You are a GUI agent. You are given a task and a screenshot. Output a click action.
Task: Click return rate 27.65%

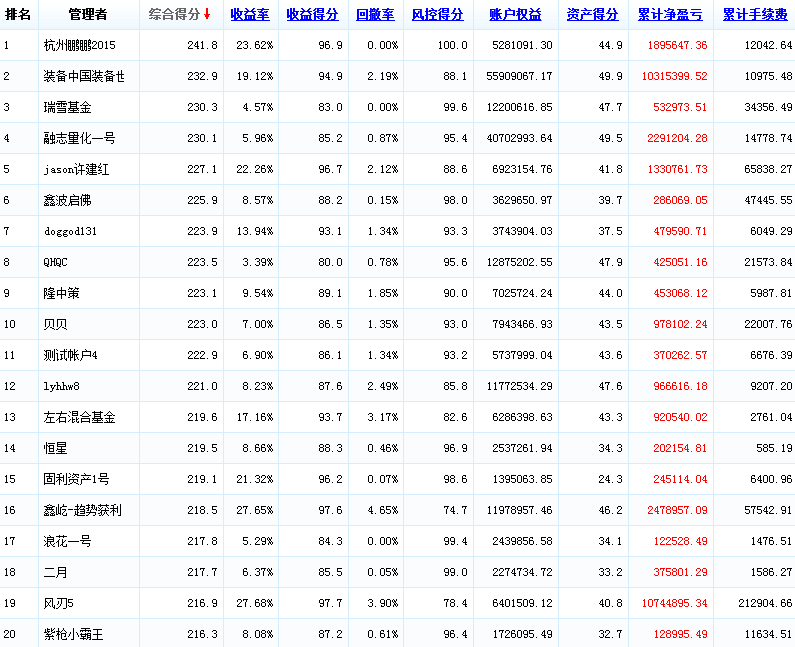(255, 510)
